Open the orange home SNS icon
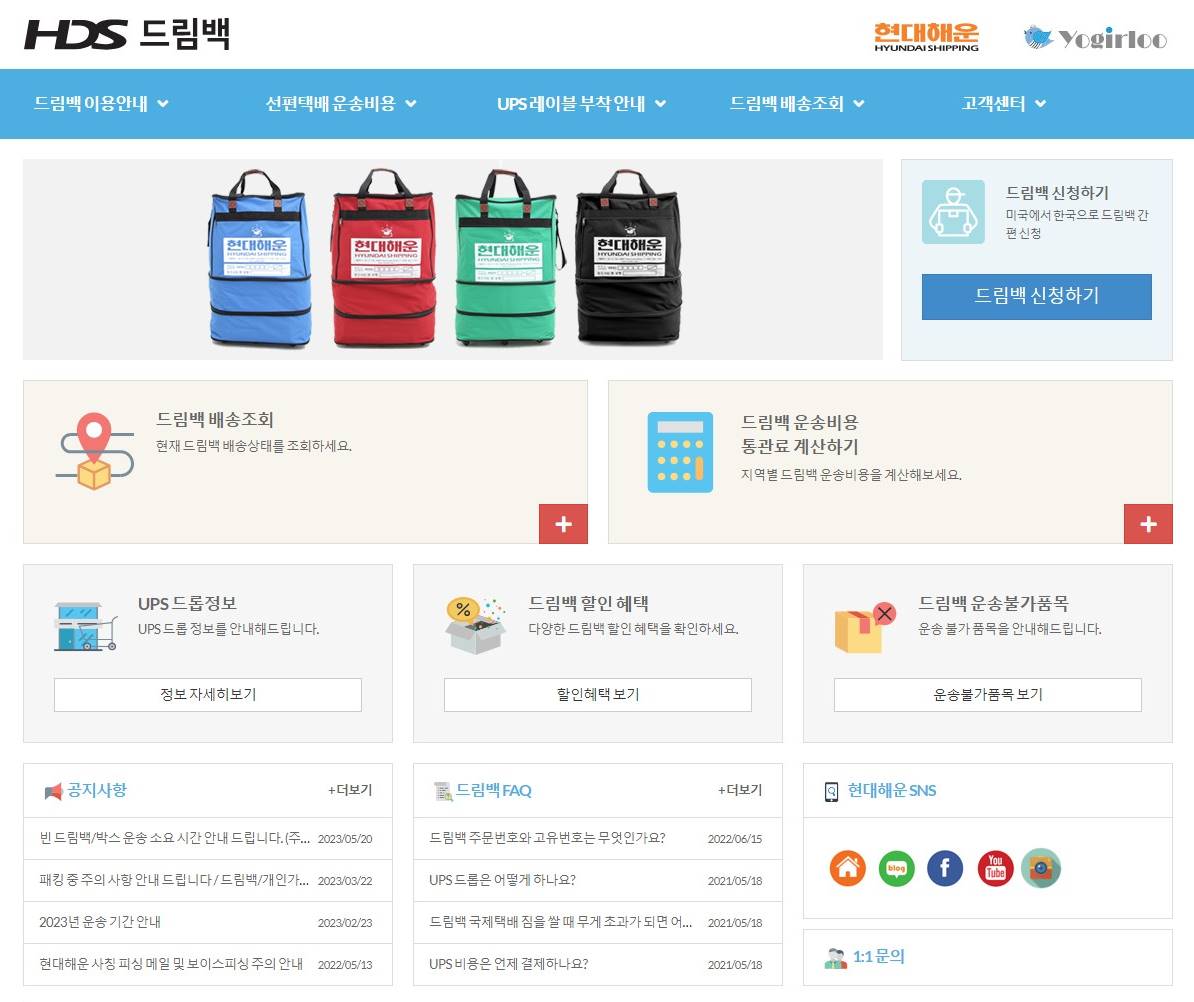The image size is (1194, 1002). pos(848,868)
